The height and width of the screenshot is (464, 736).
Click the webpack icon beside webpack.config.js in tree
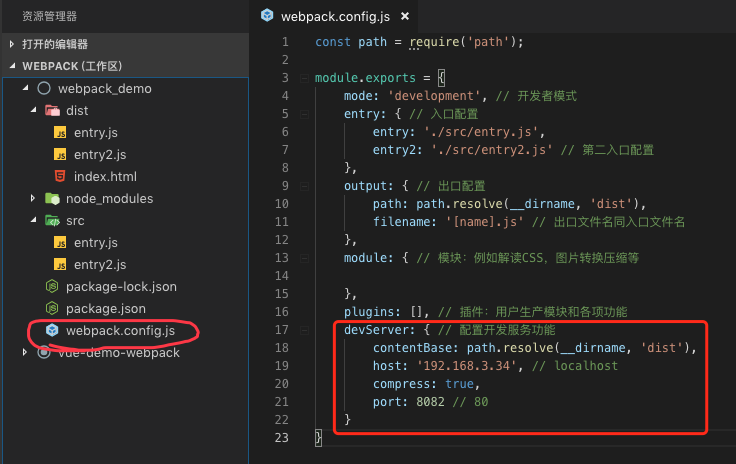click(52, 330)
